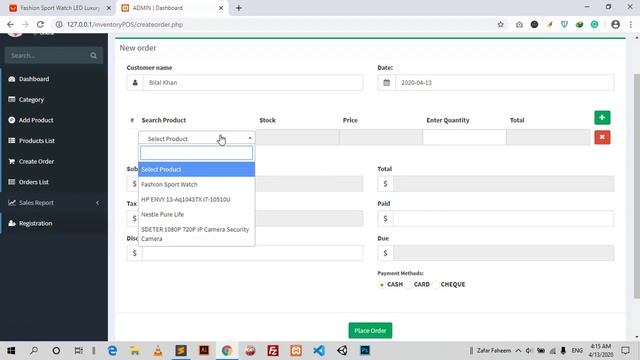Close the ADMIN Dashboard tab
The height and width of the screenshot is (360, 640).
click(x=221, y=8)
